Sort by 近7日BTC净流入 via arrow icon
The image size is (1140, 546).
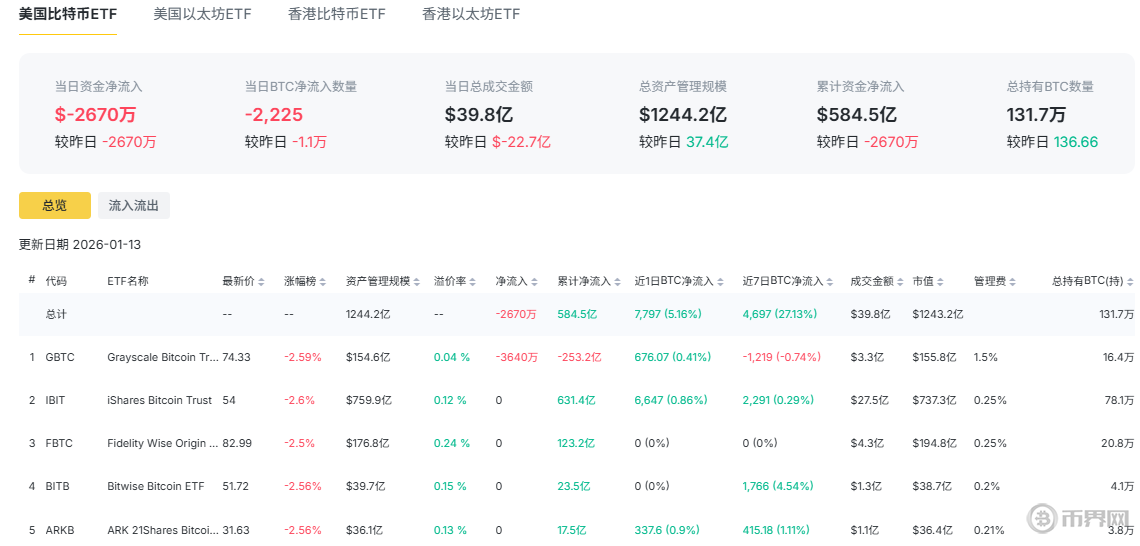point(830,282)
